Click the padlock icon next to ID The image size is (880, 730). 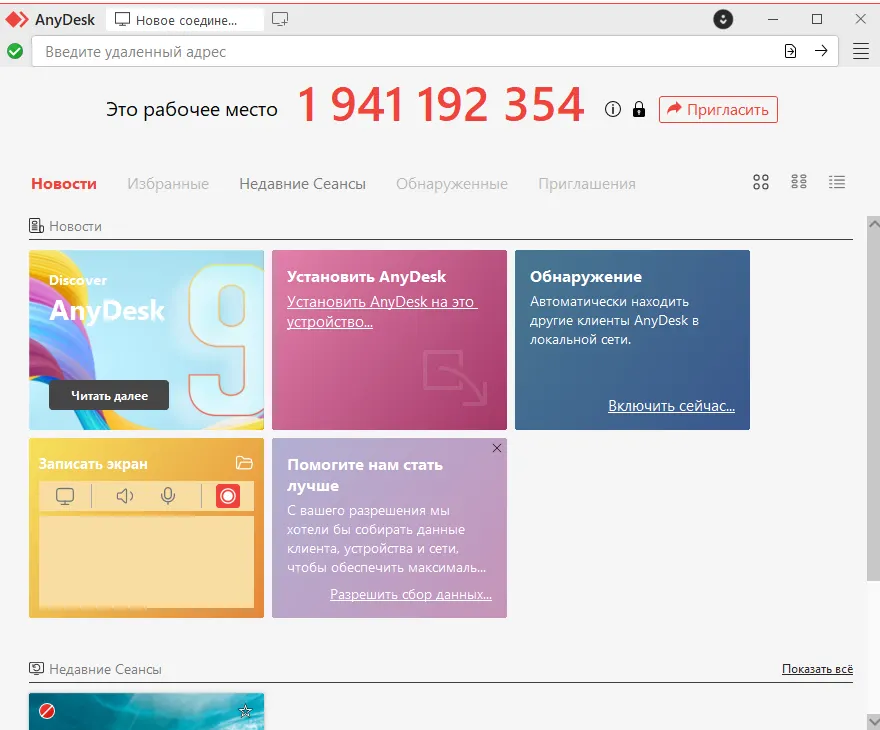pyautogui.click(x=639, y=109)
